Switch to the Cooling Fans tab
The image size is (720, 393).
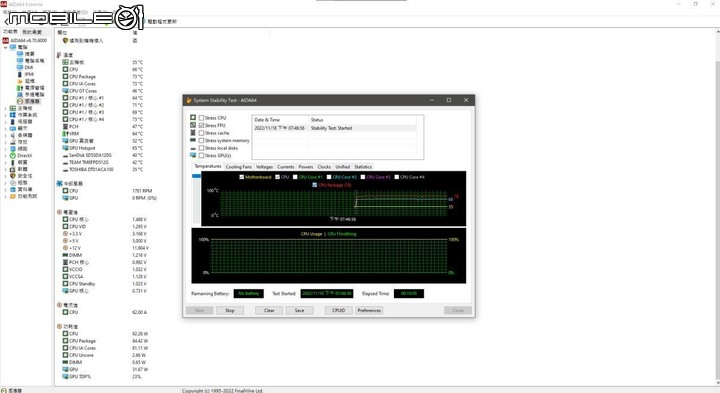[239, 167]
